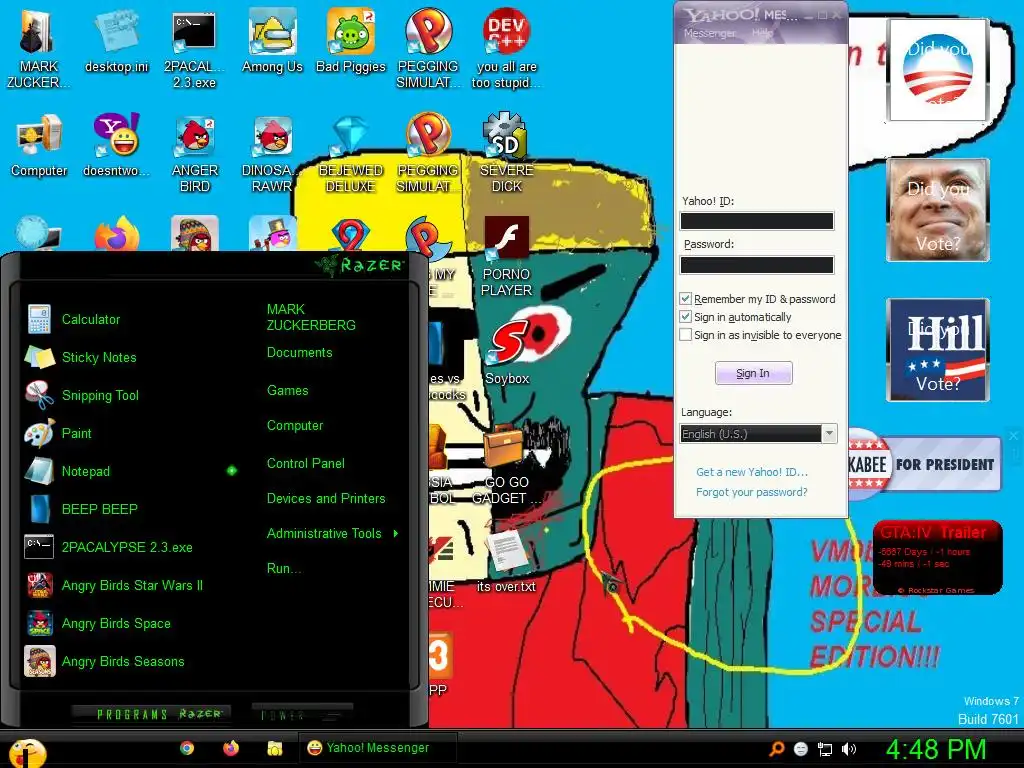
Task: Open the DINOSA RAWR desktop icon
Action: 272,153
